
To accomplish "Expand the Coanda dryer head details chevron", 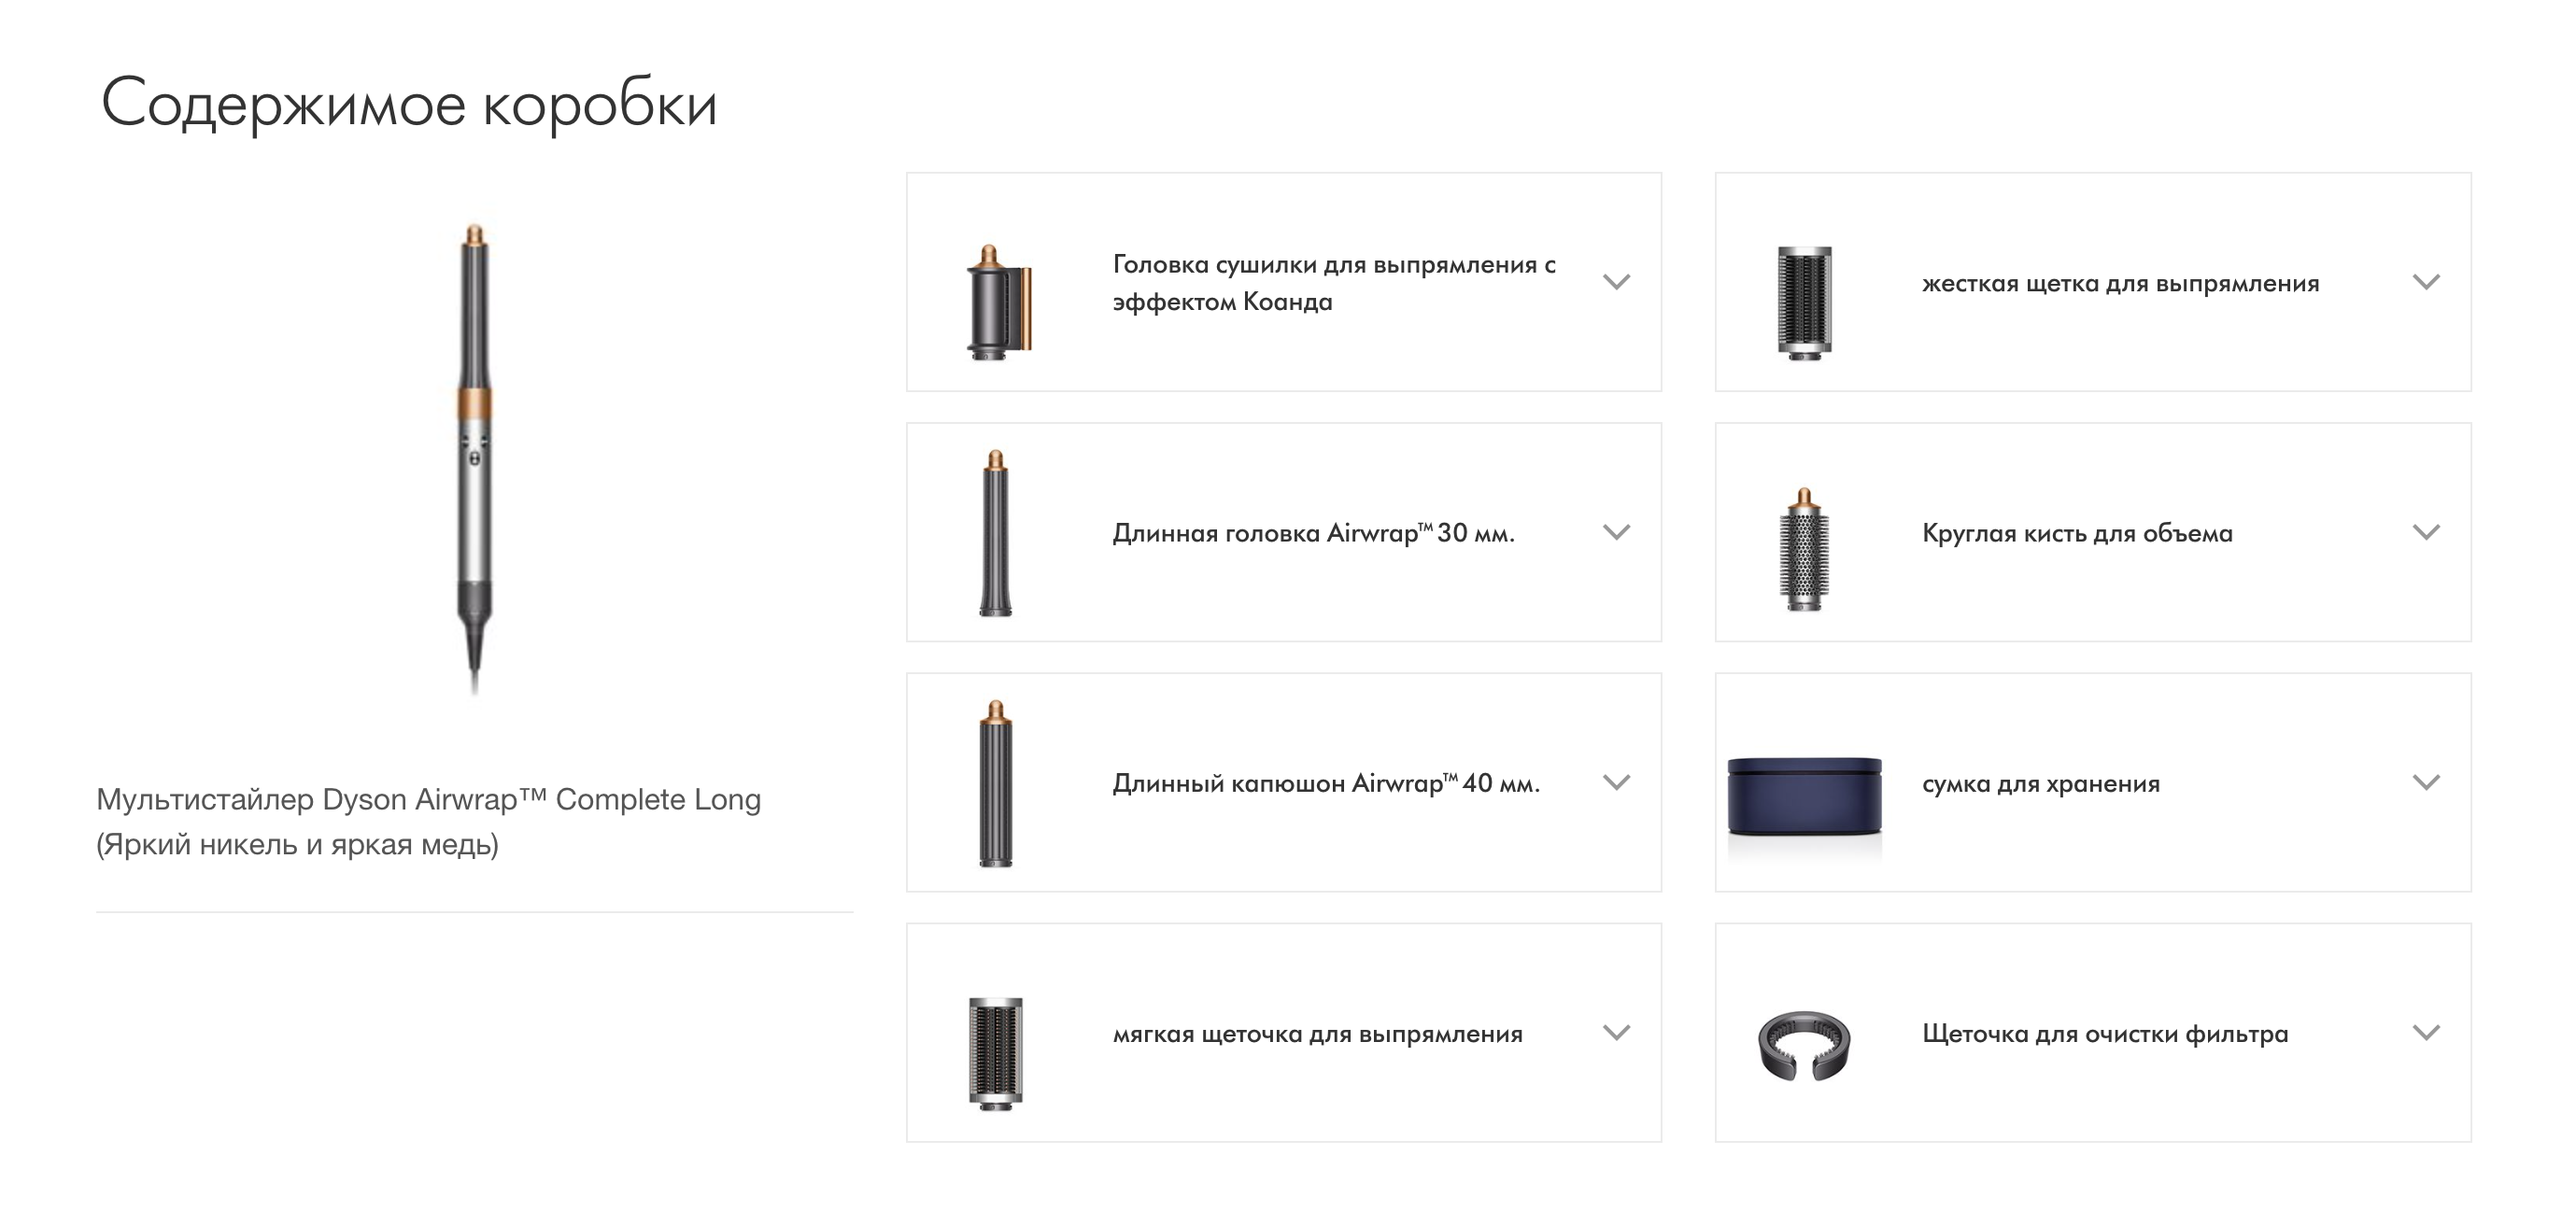I will tap(1616, 282).
